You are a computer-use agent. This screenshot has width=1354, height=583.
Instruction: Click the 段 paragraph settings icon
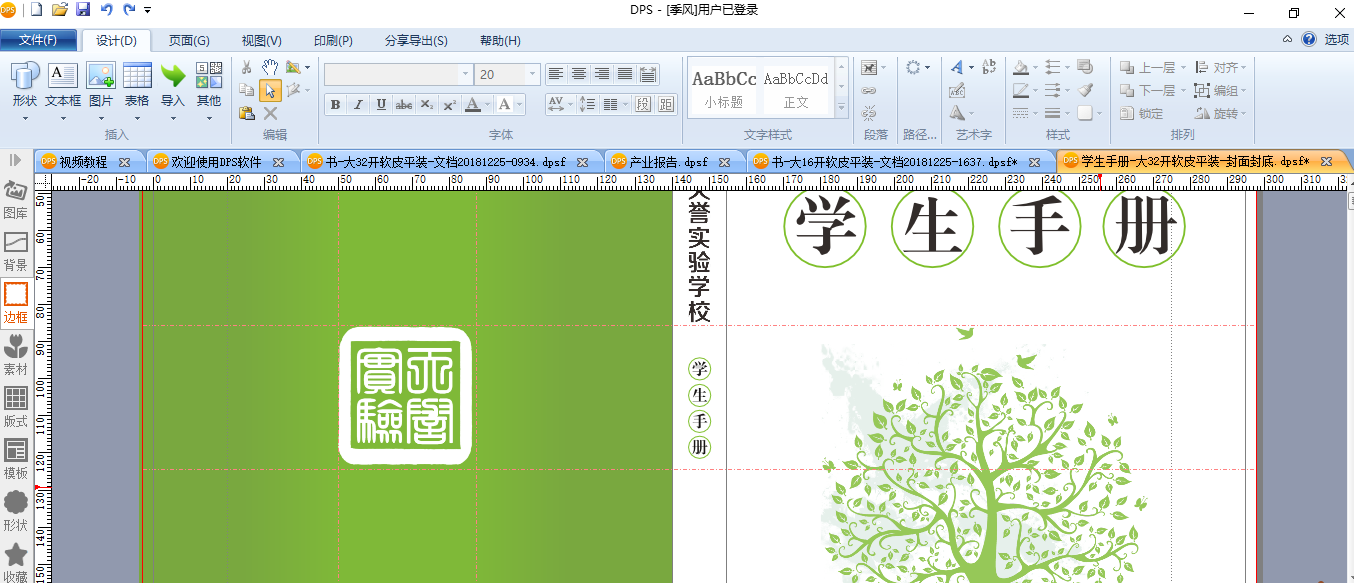click(643, 104)
